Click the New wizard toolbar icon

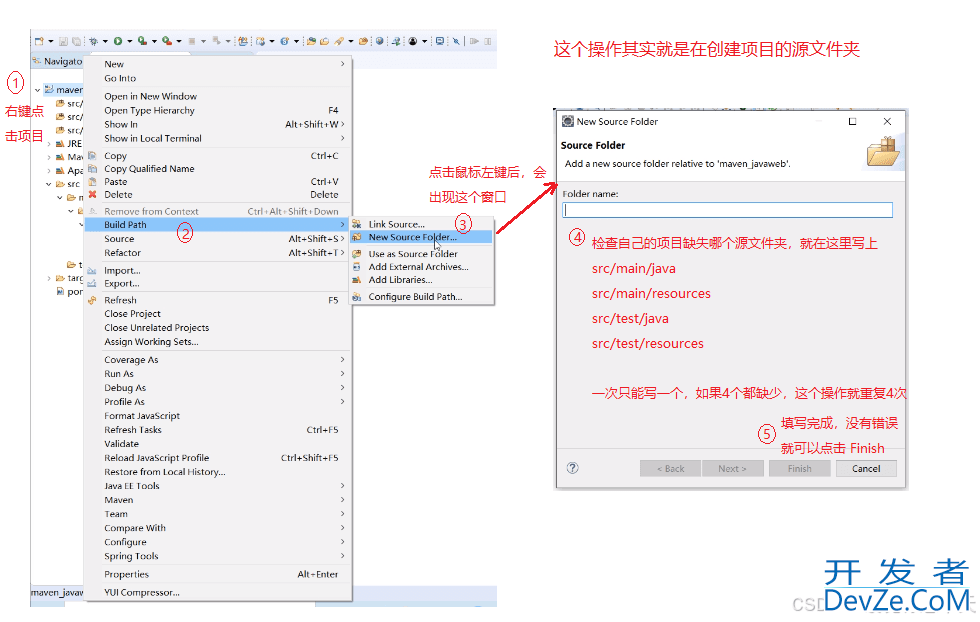(x=39, y=41)
